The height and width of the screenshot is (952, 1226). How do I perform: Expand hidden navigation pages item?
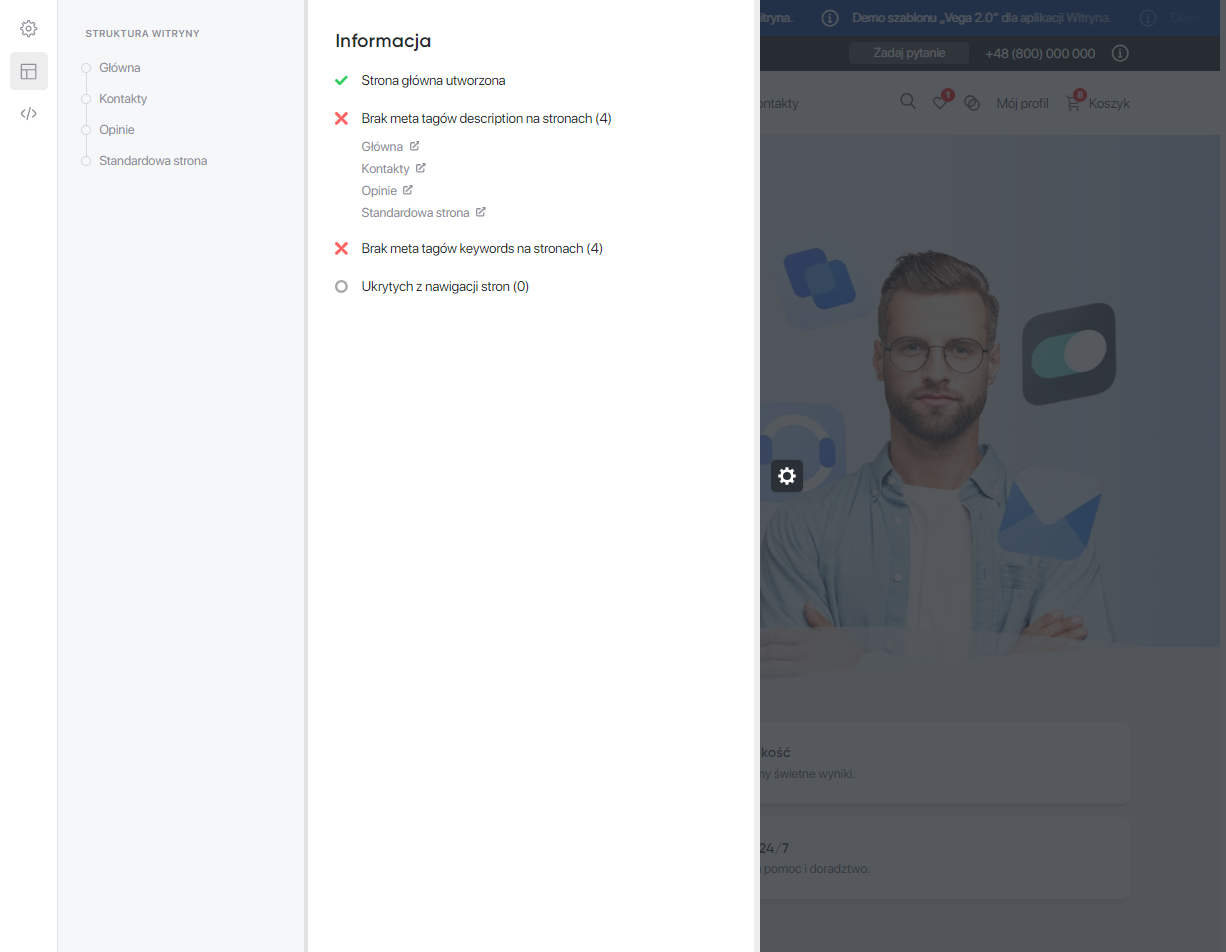coord(445,286)
